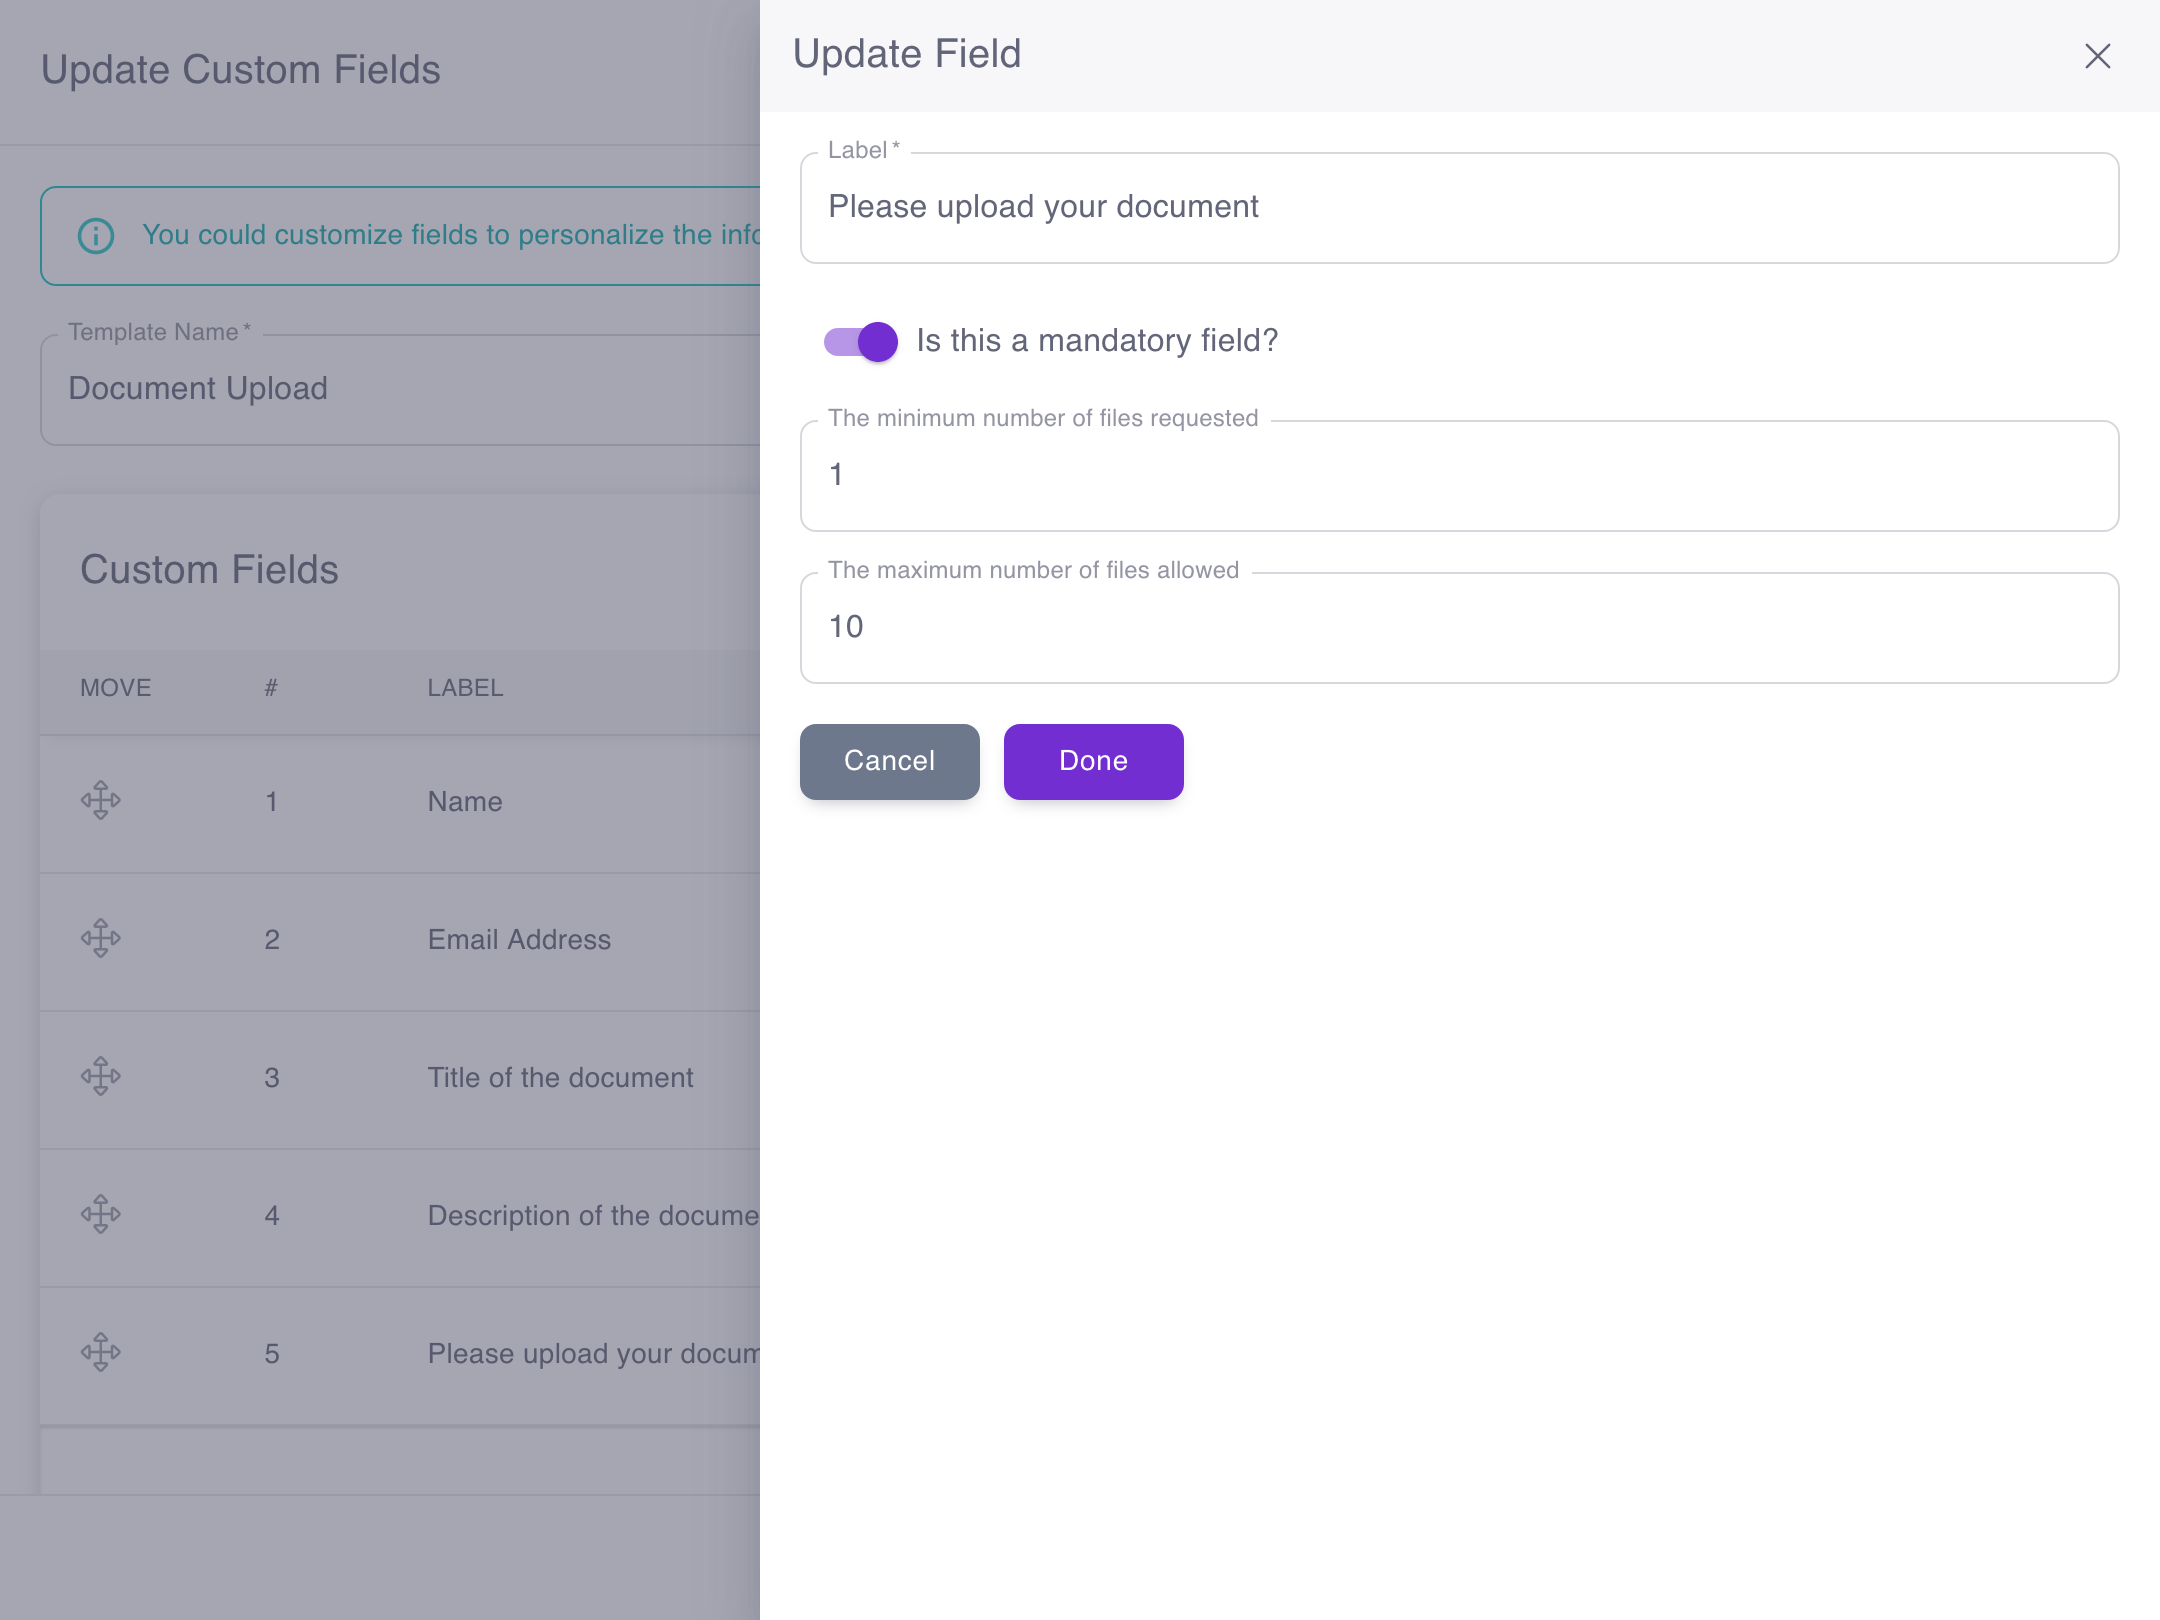The width and height of the screenshot is (2160, 1620).
Task: Click the minimum number of files field
Action: click(1459, 476)
